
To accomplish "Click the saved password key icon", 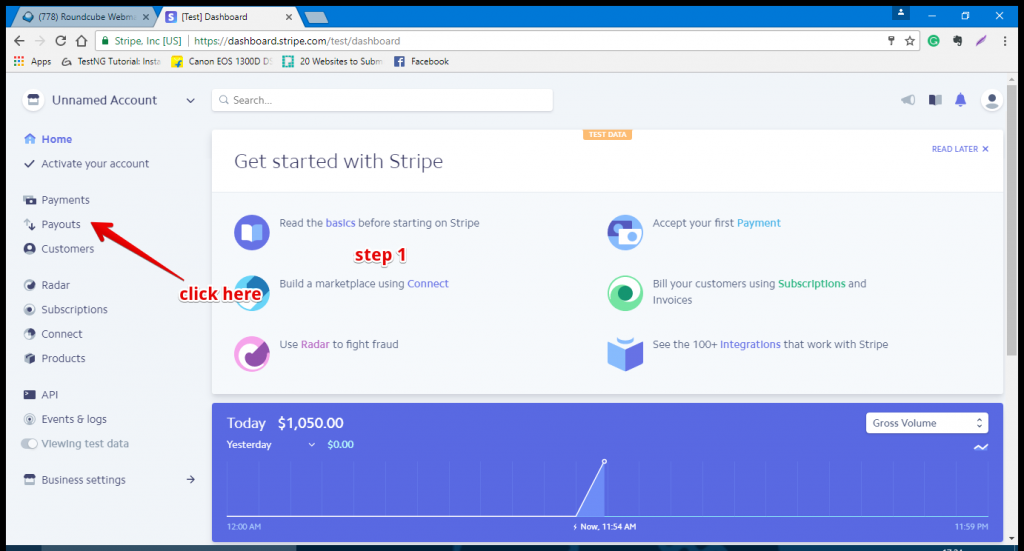I will 891,41.
